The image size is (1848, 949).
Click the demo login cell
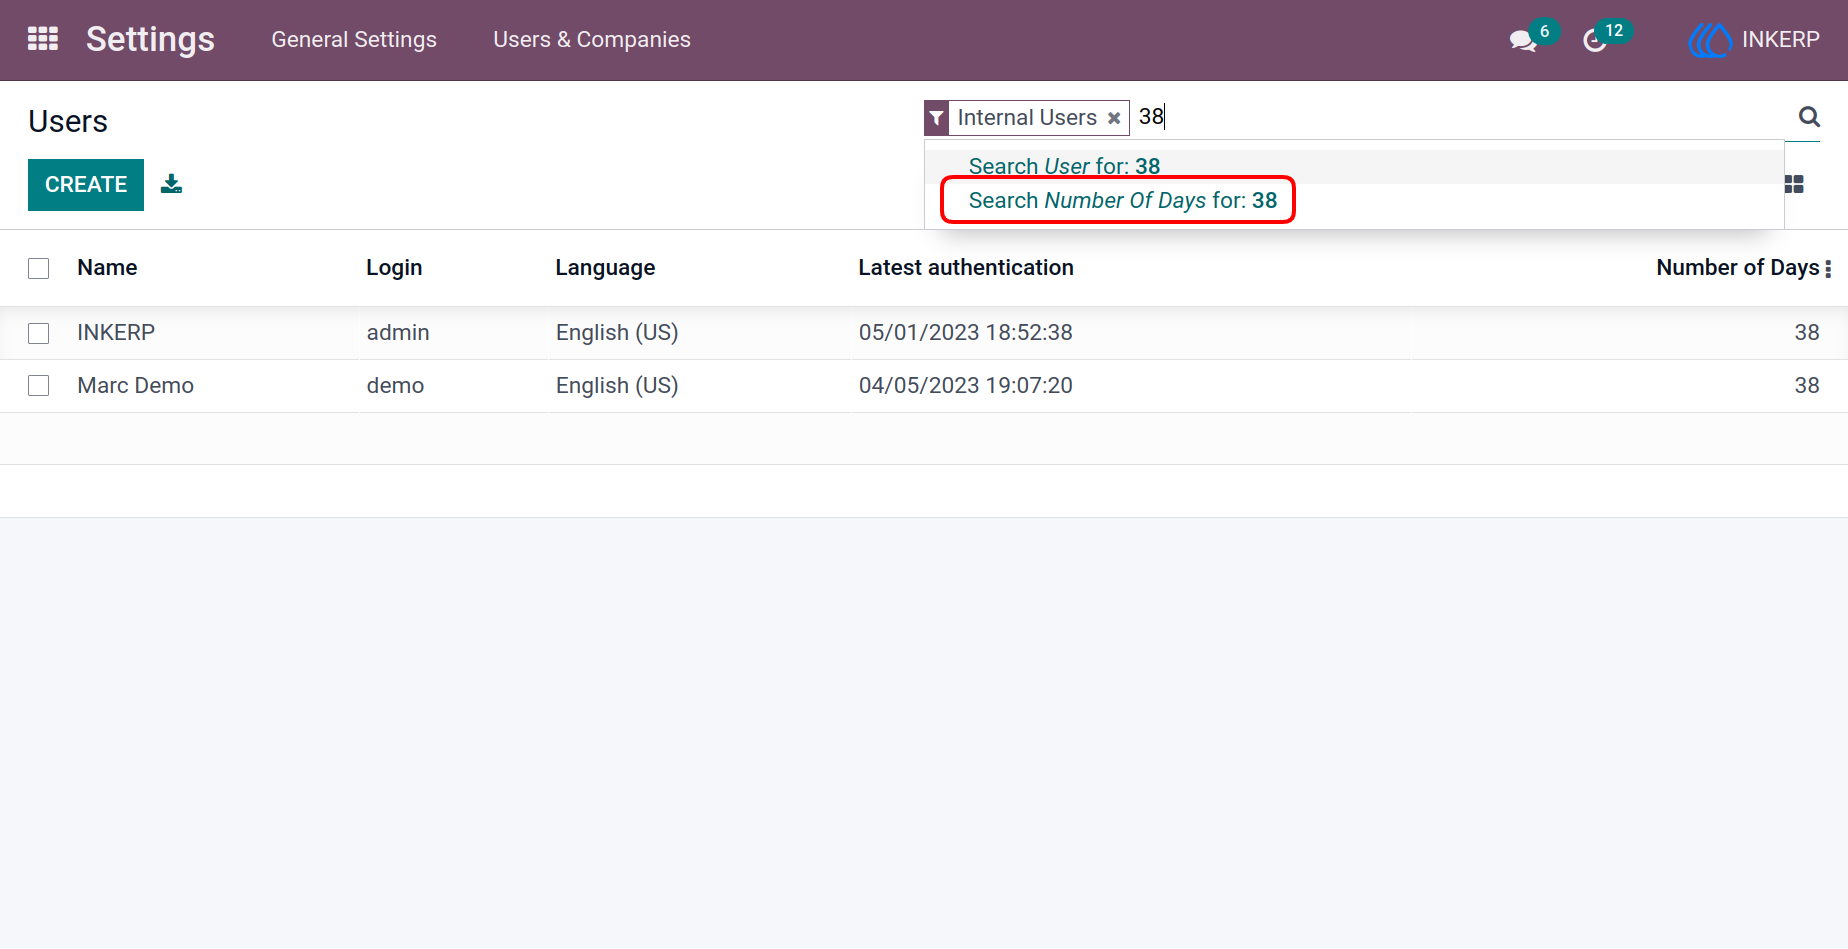395,386
